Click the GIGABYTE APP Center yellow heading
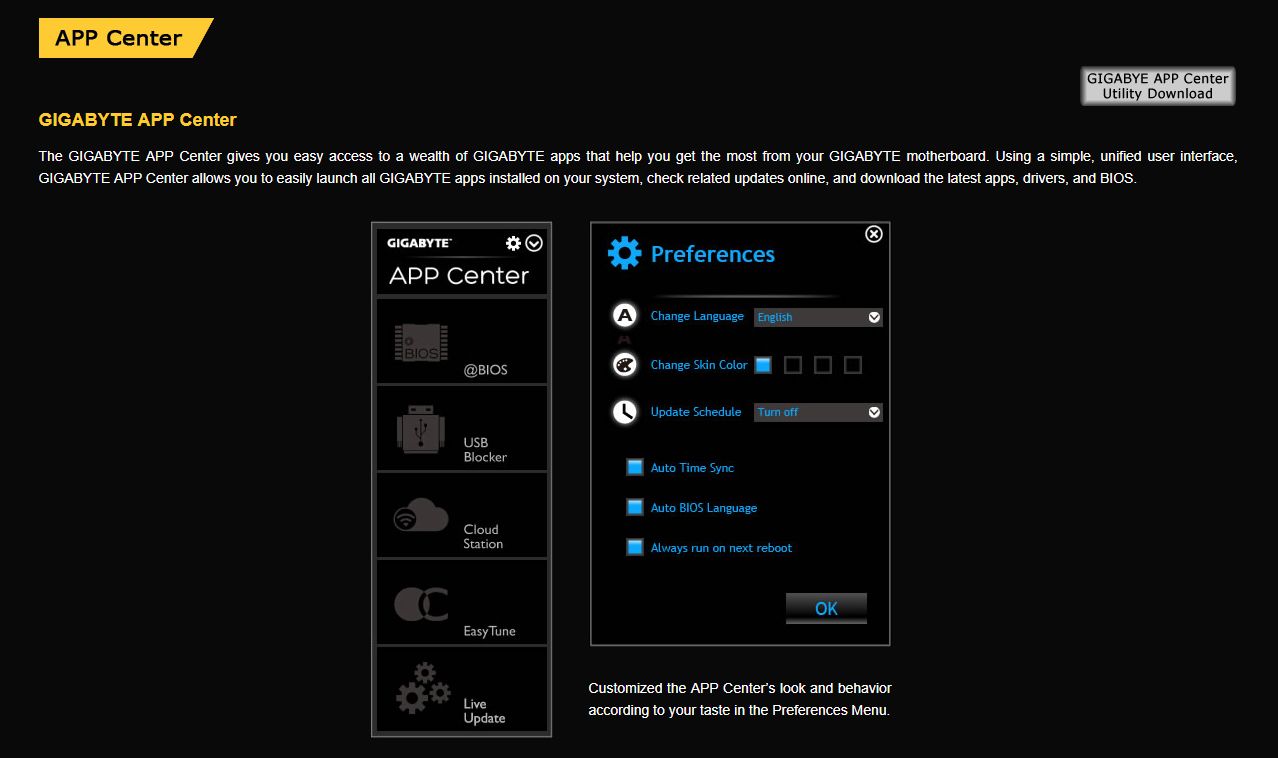1278x758 pixels. click(138, 120)
